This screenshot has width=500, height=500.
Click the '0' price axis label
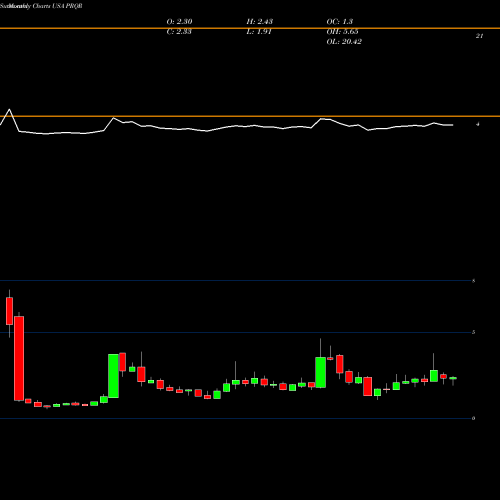click(x=473, y=418)
